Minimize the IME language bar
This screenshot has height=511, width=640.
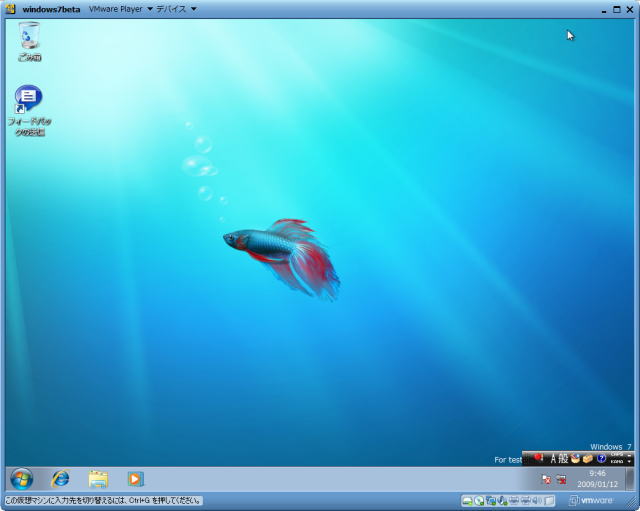630,455
